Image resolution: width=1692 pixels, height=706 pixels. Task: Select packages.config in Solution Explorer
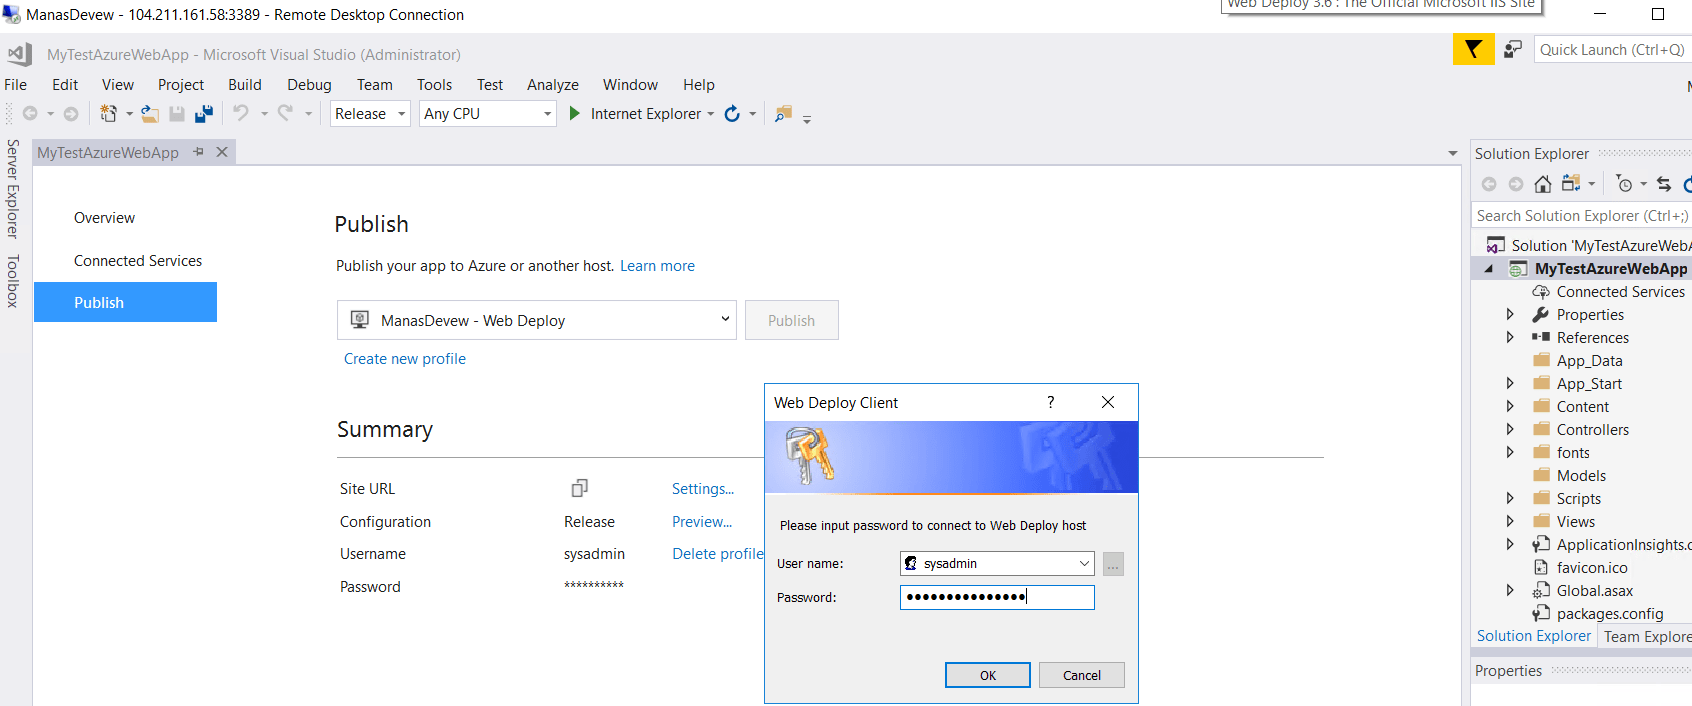(1610, 614)
